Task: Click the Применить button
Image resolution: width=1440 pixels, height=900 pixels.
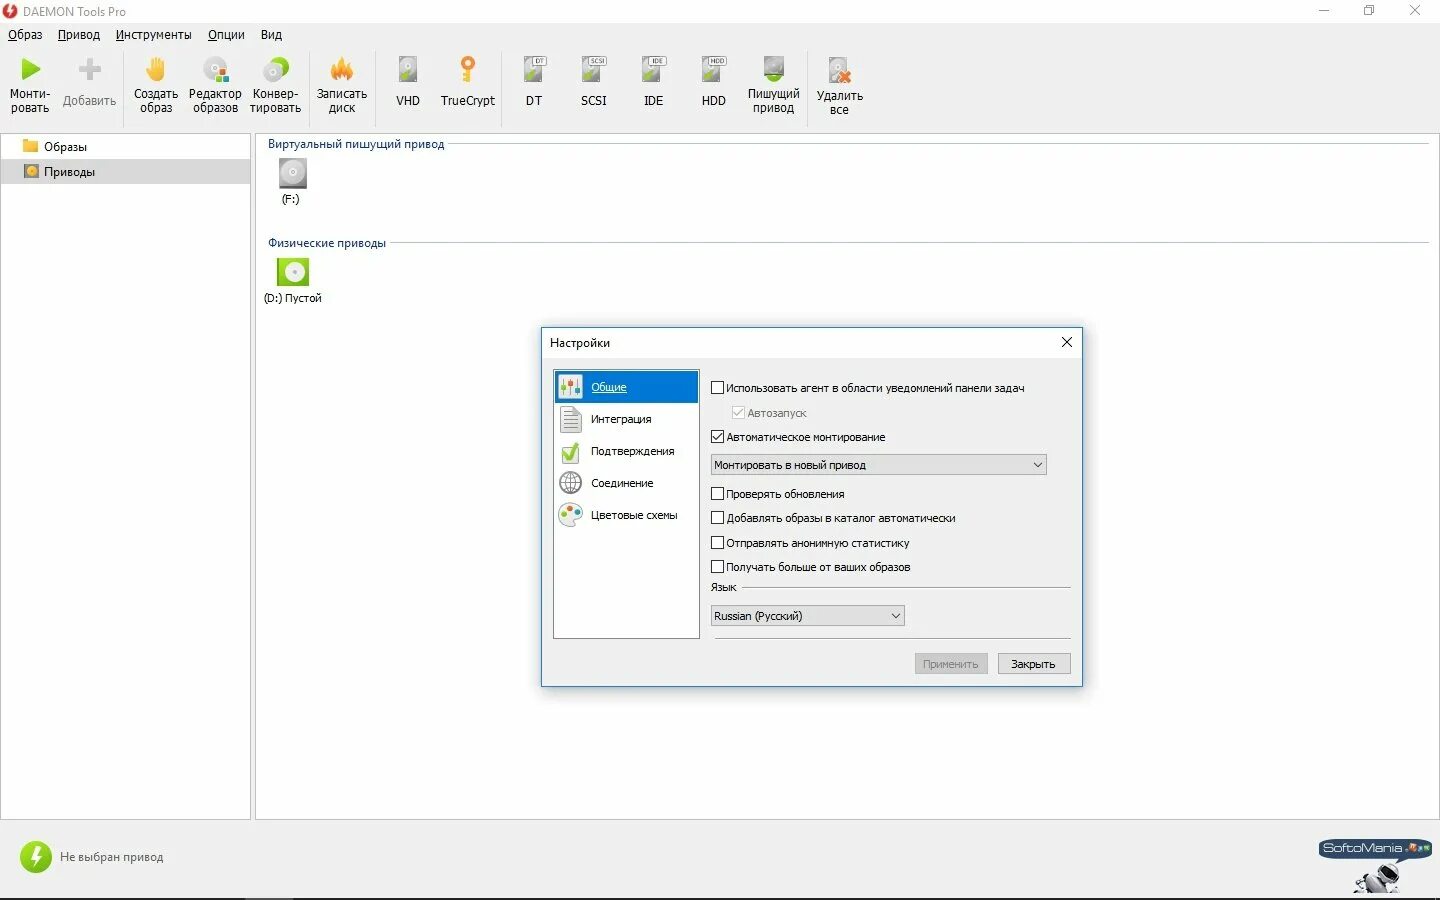Action: point(951,664)
